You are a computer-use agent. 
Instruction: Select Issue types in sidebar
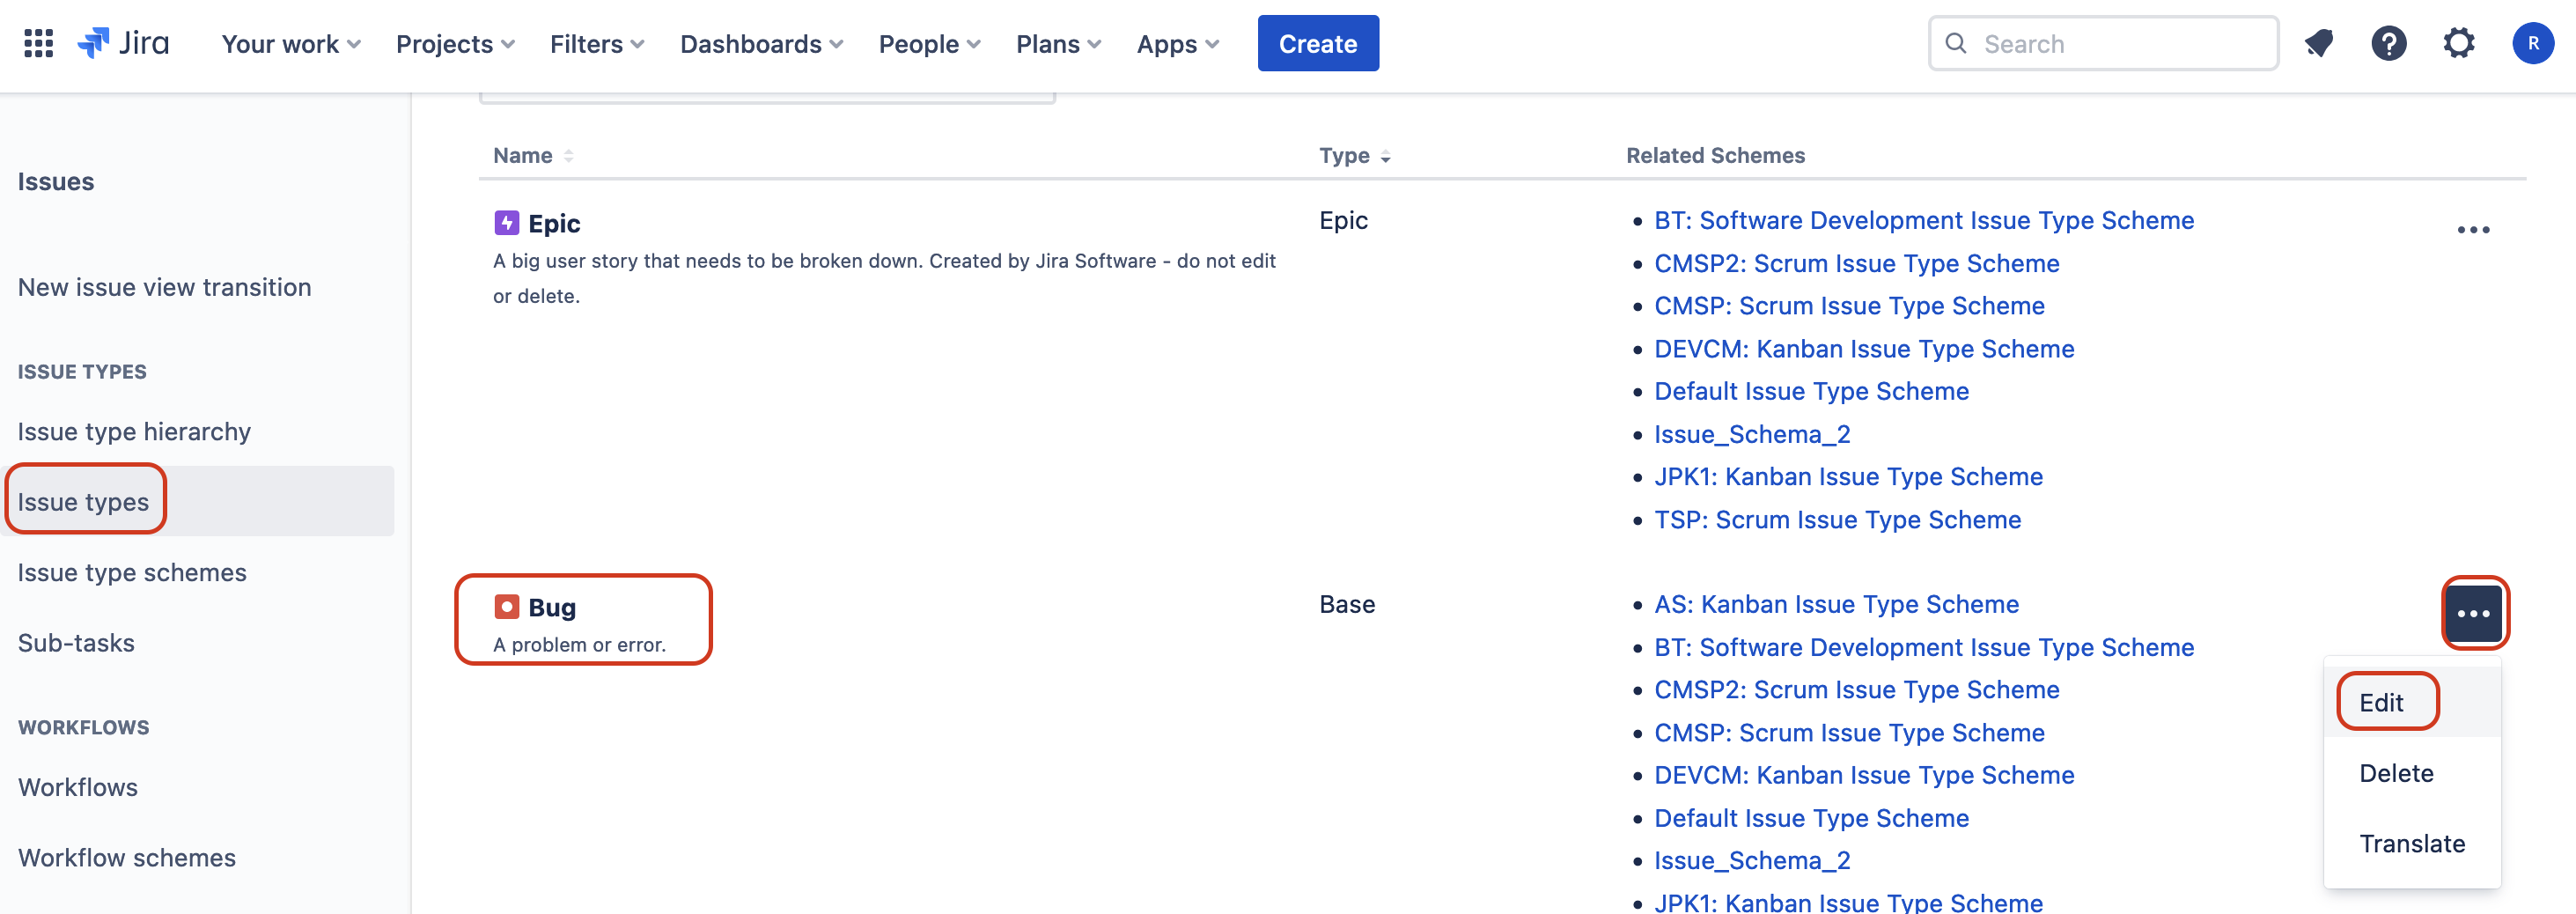199,501
